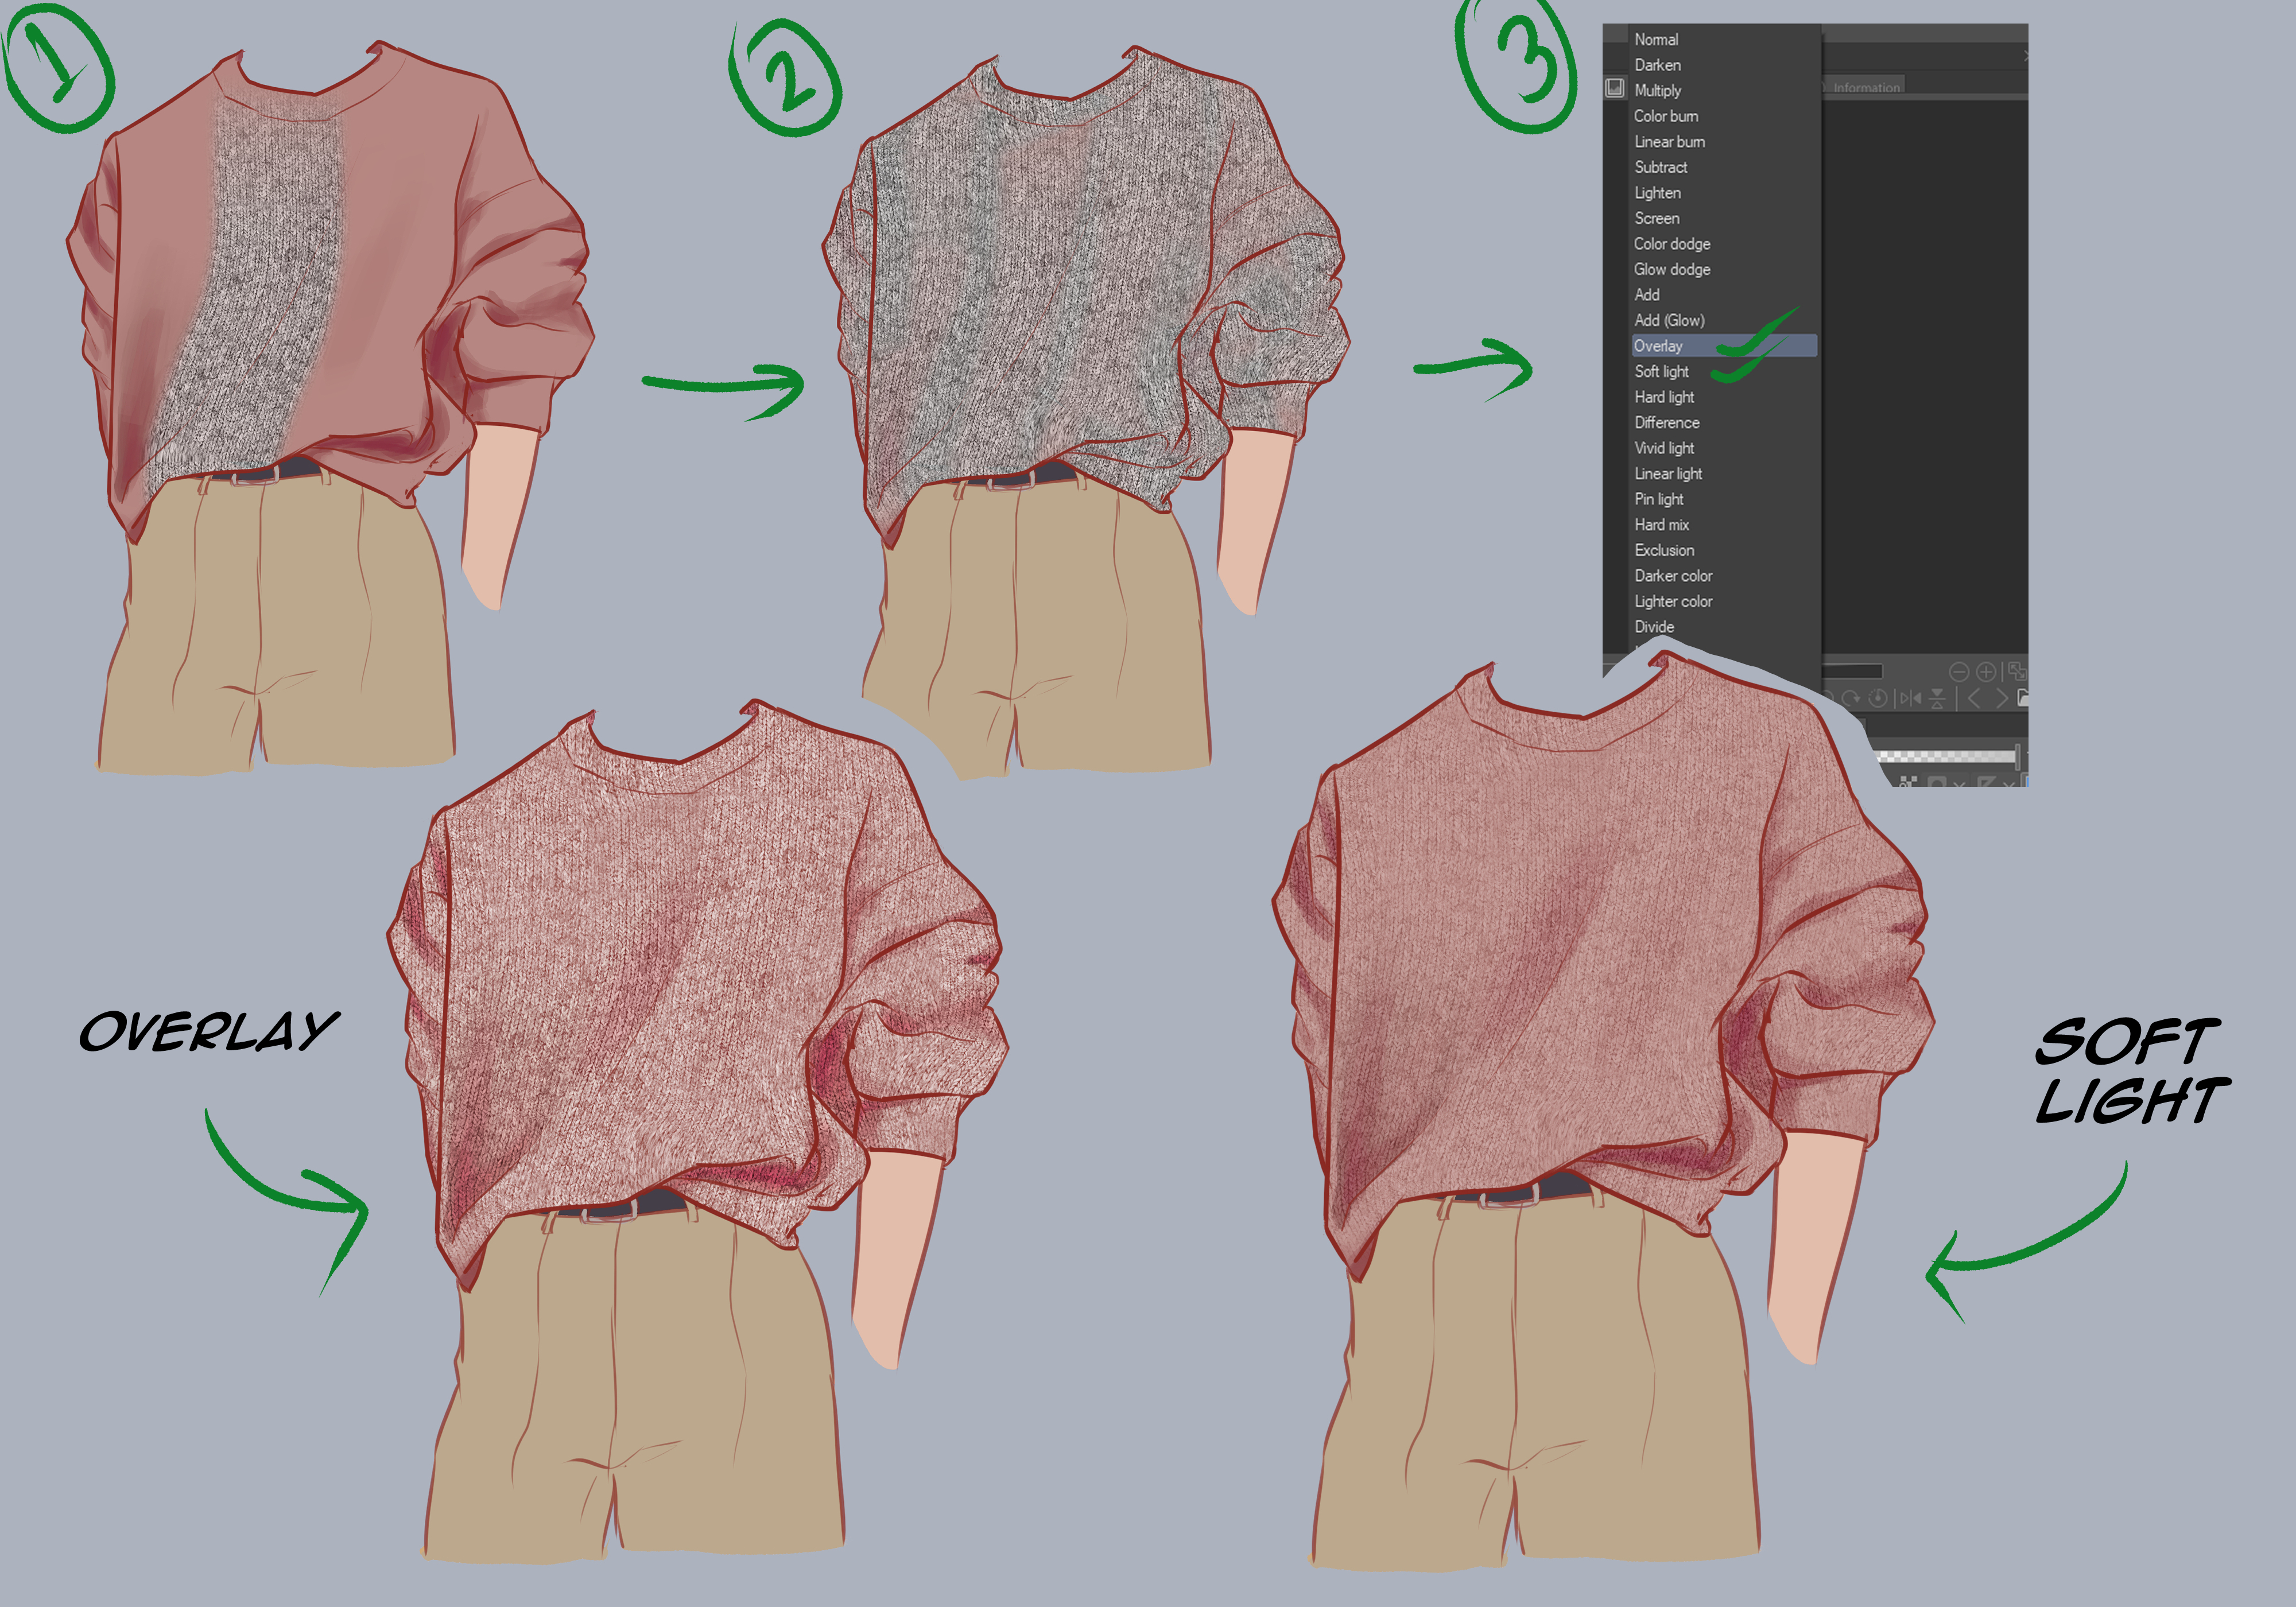Click the histogram panel icon beside Multiply

pos(1615,88)
